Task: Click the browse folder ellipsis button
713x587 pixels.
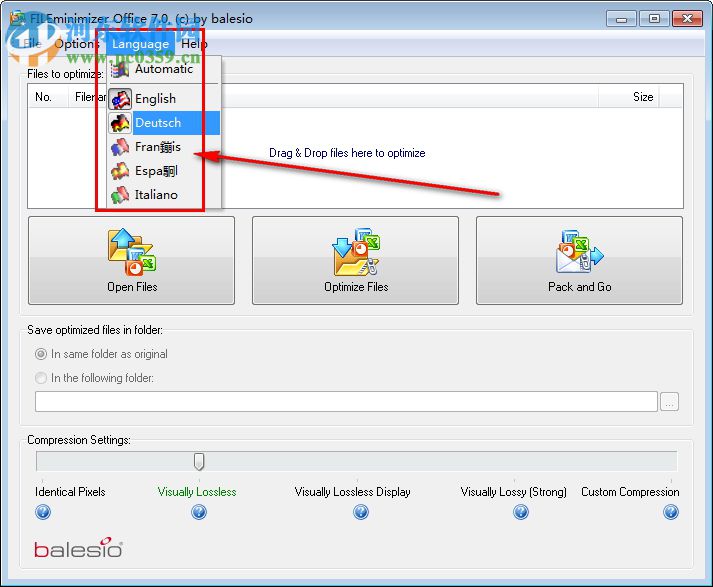Action: click(669, 402)
